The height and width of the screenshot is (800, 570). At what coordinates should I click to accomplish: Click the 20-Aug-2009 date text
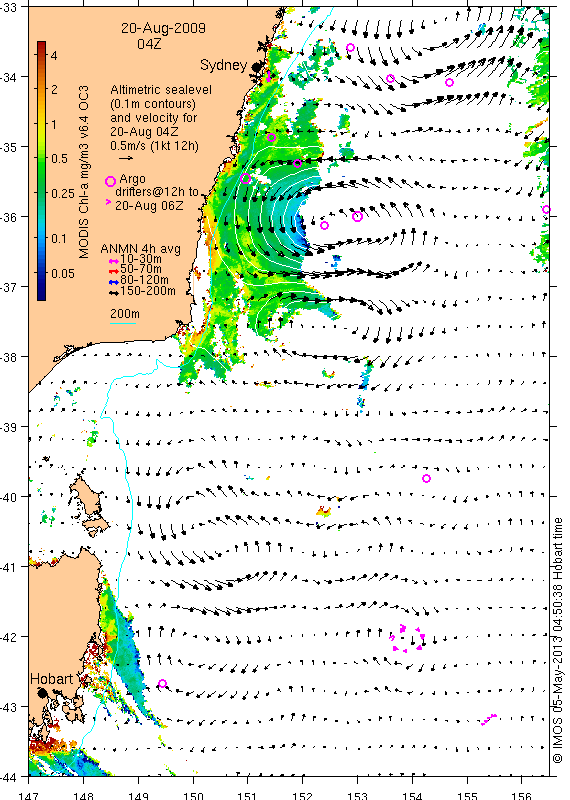pyautogui.click(x=163, y=28)
